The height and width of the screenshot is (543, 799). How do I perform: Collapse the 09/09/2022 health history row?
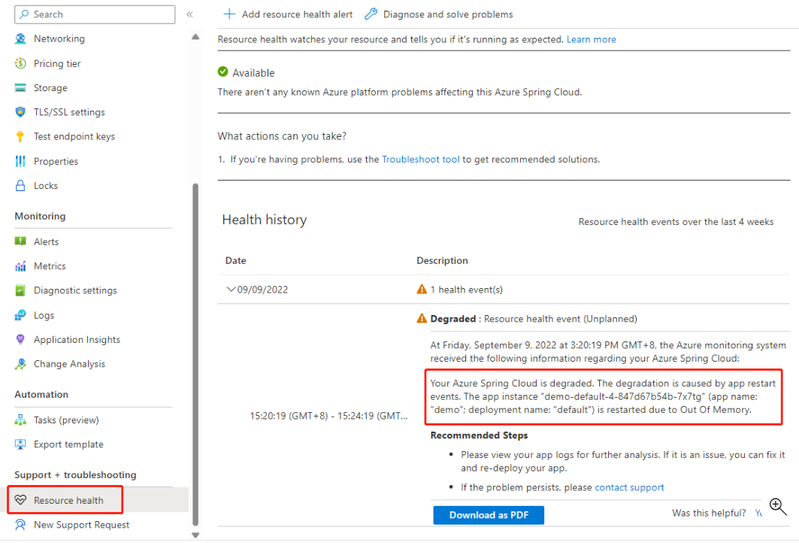click(x=231, y=289)
